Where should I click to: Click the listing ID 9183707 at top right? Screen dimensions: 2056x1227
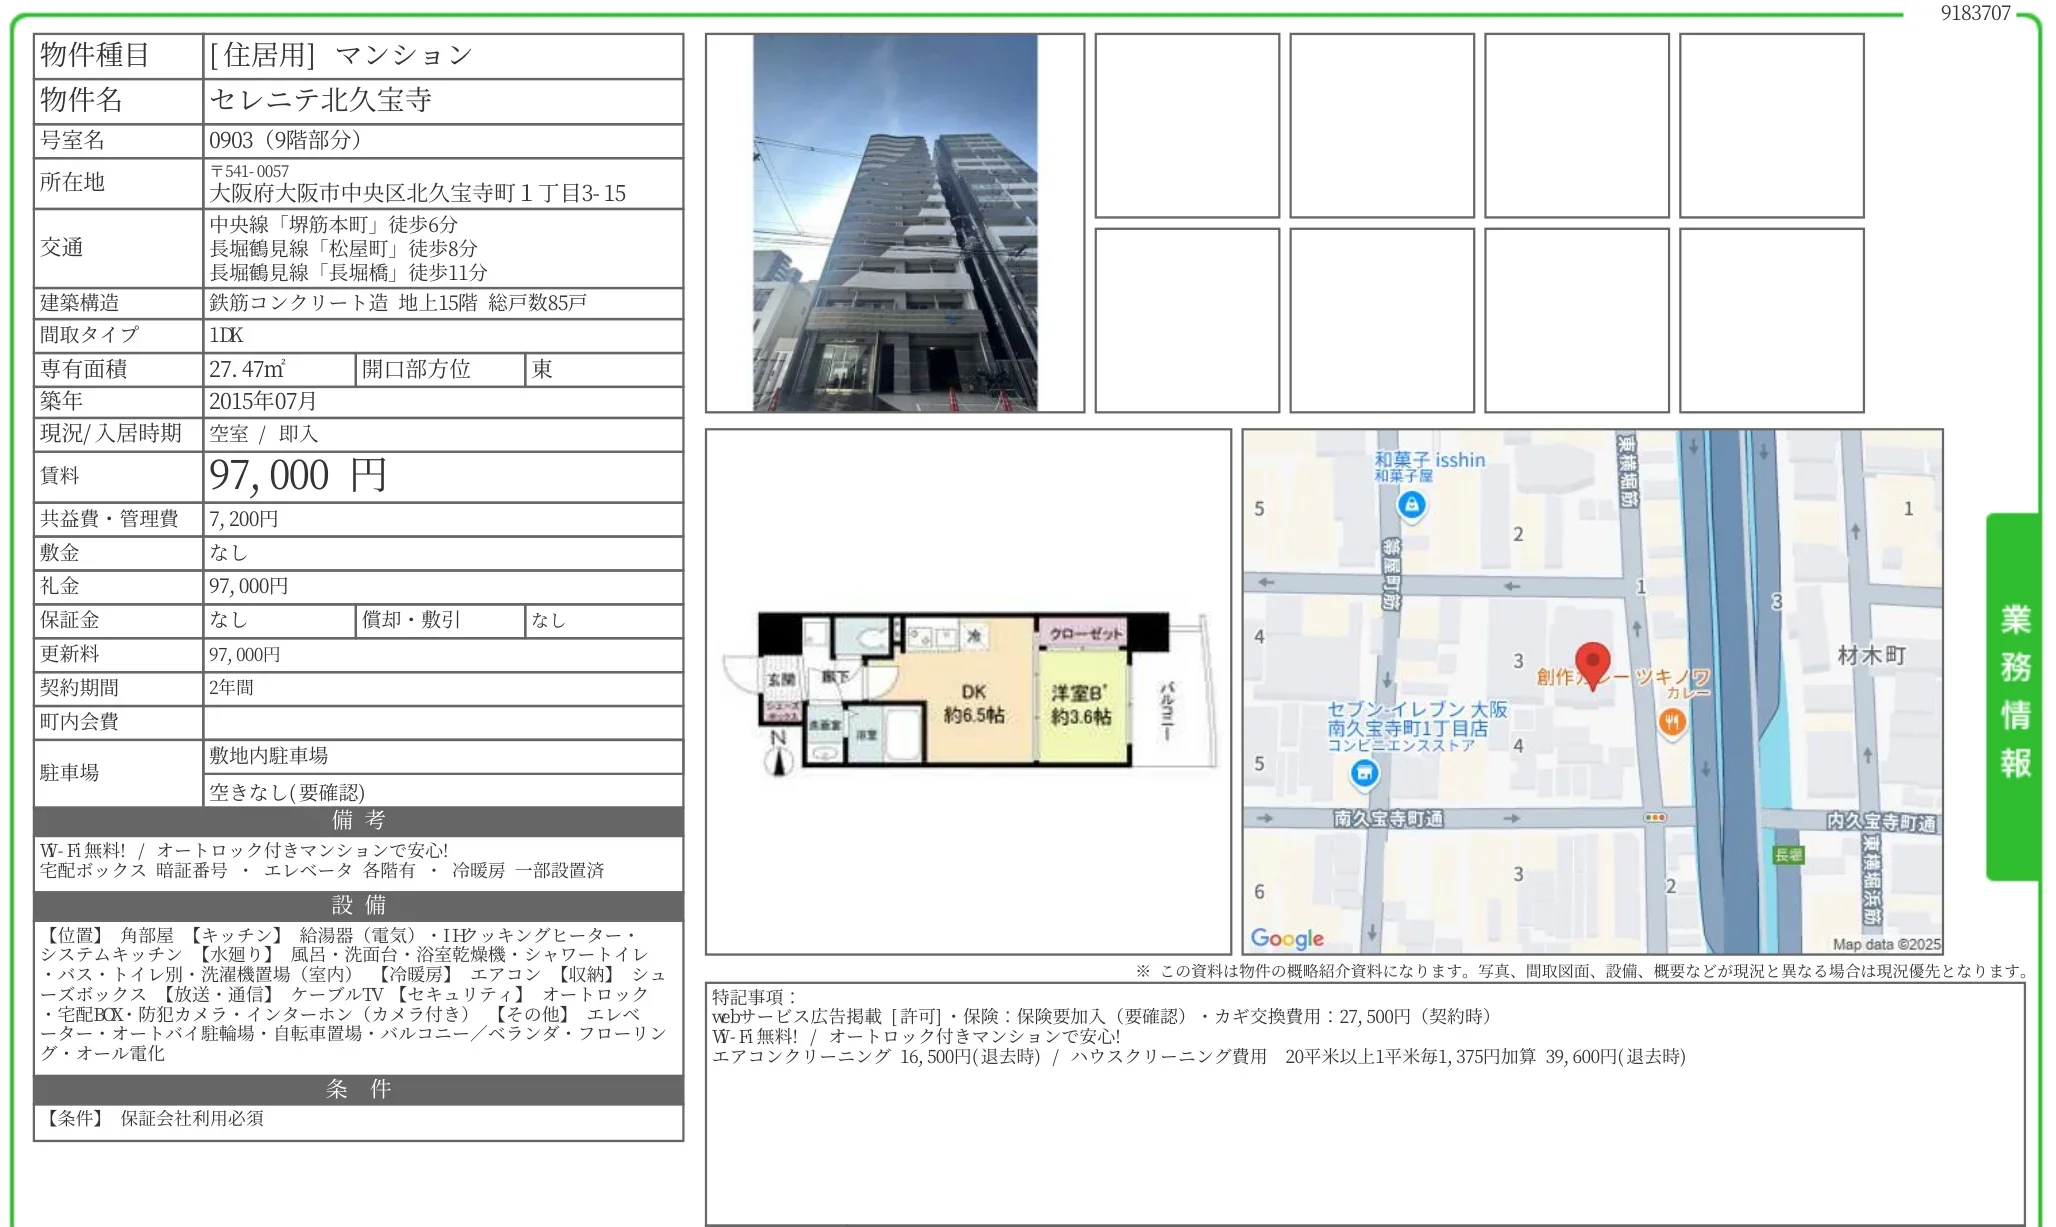pyautogui.click(x=1975, y=13)
